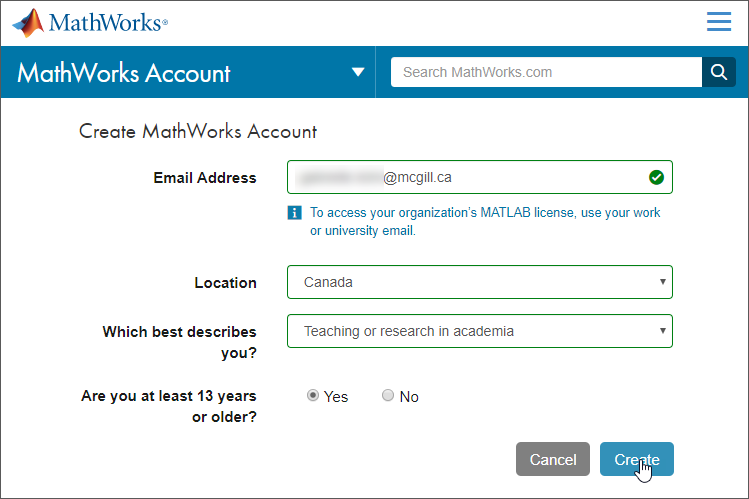Viewport: 749px width, 499px height.
Task: Click the MathWorks Account header title
Action: click(124, 73)
